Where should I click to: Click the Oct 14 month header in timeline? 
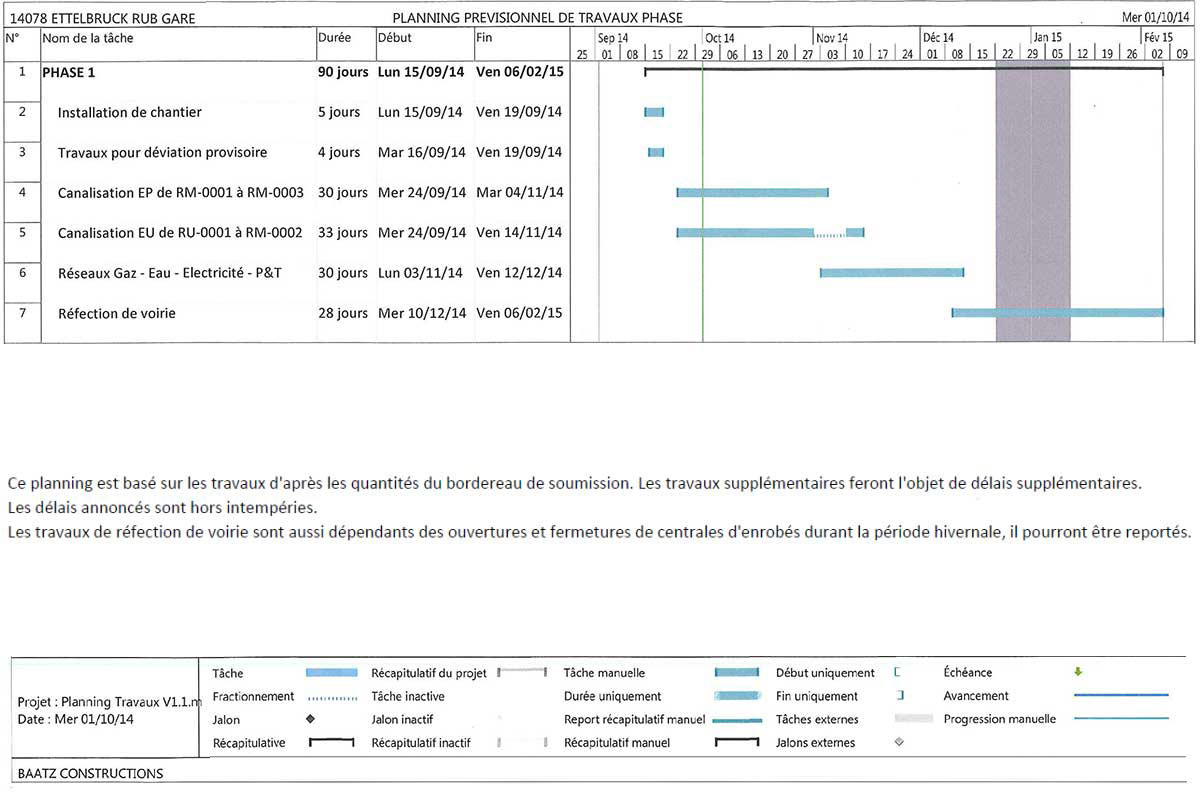(x=719, y=38)
